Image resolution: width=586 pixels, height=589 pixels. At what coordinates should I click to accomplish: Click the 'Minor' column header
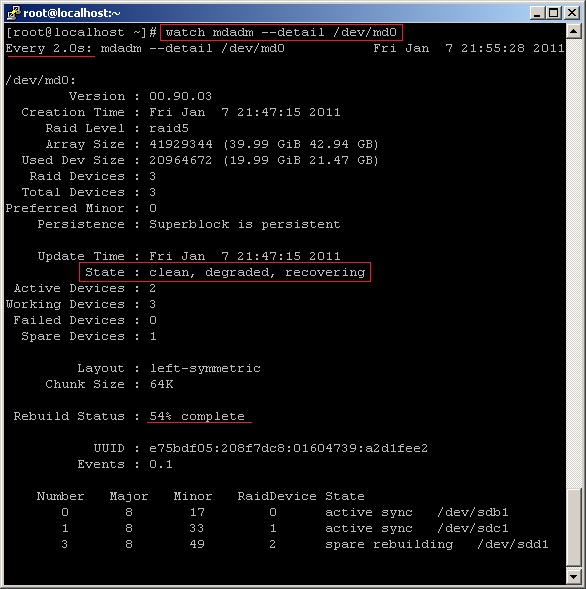[x=193, y=496]
